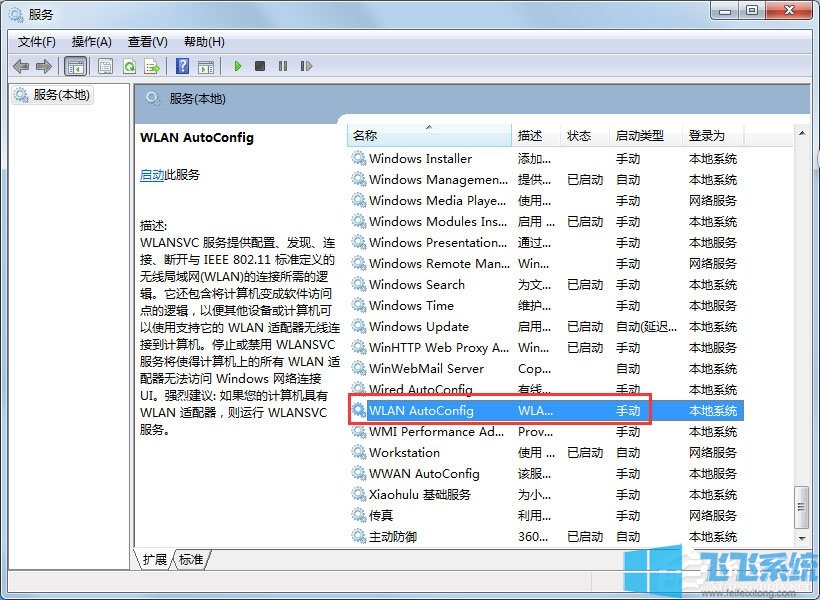The image size is (820, 600).
Task: Open the 查看(V) menu
Action: pyautogui.click(x=146, y=41)
